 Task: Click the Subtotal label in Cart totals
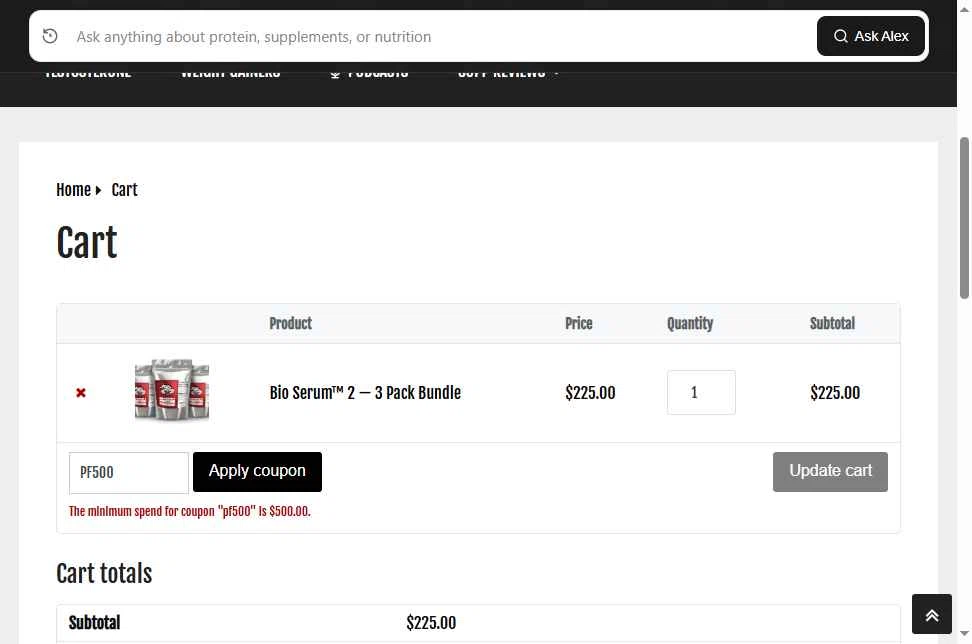[x=94, y=622]
